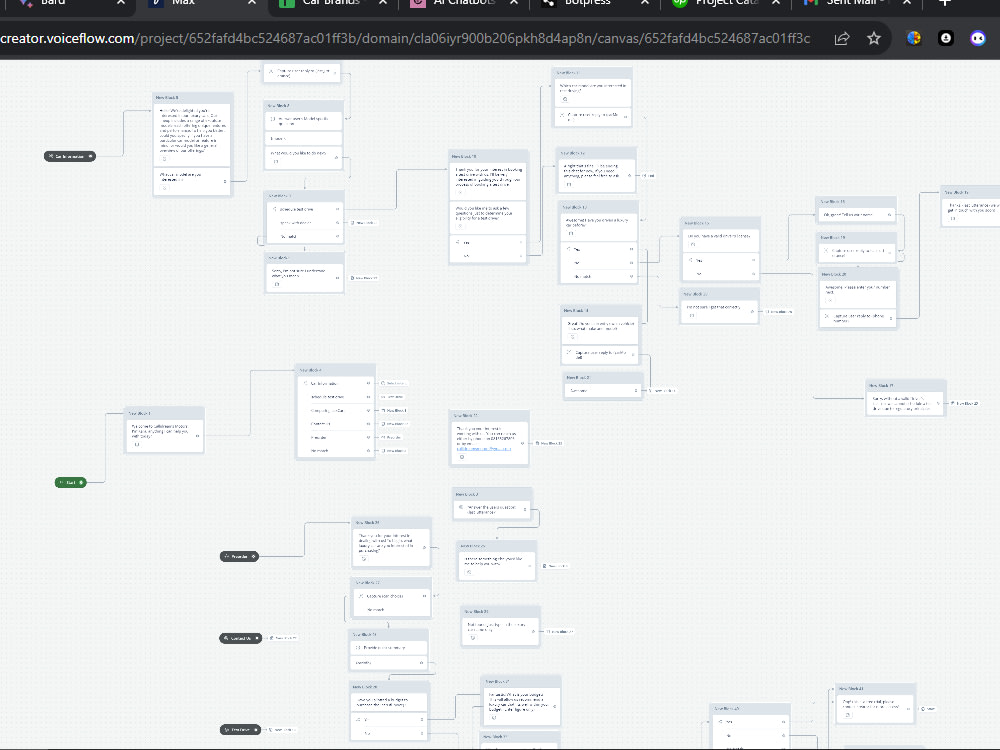The width and height of the screenshot is (1000, 750).
Task: Select the New Block 8 header
Action: (193, 98)
